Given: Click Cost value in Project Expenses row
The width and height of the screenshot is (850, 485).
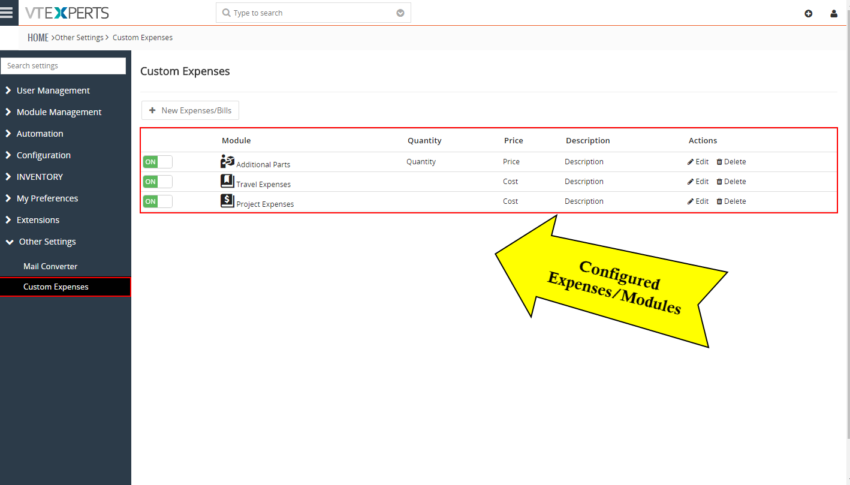Looking at the screenshot, I should coord(510,201).
